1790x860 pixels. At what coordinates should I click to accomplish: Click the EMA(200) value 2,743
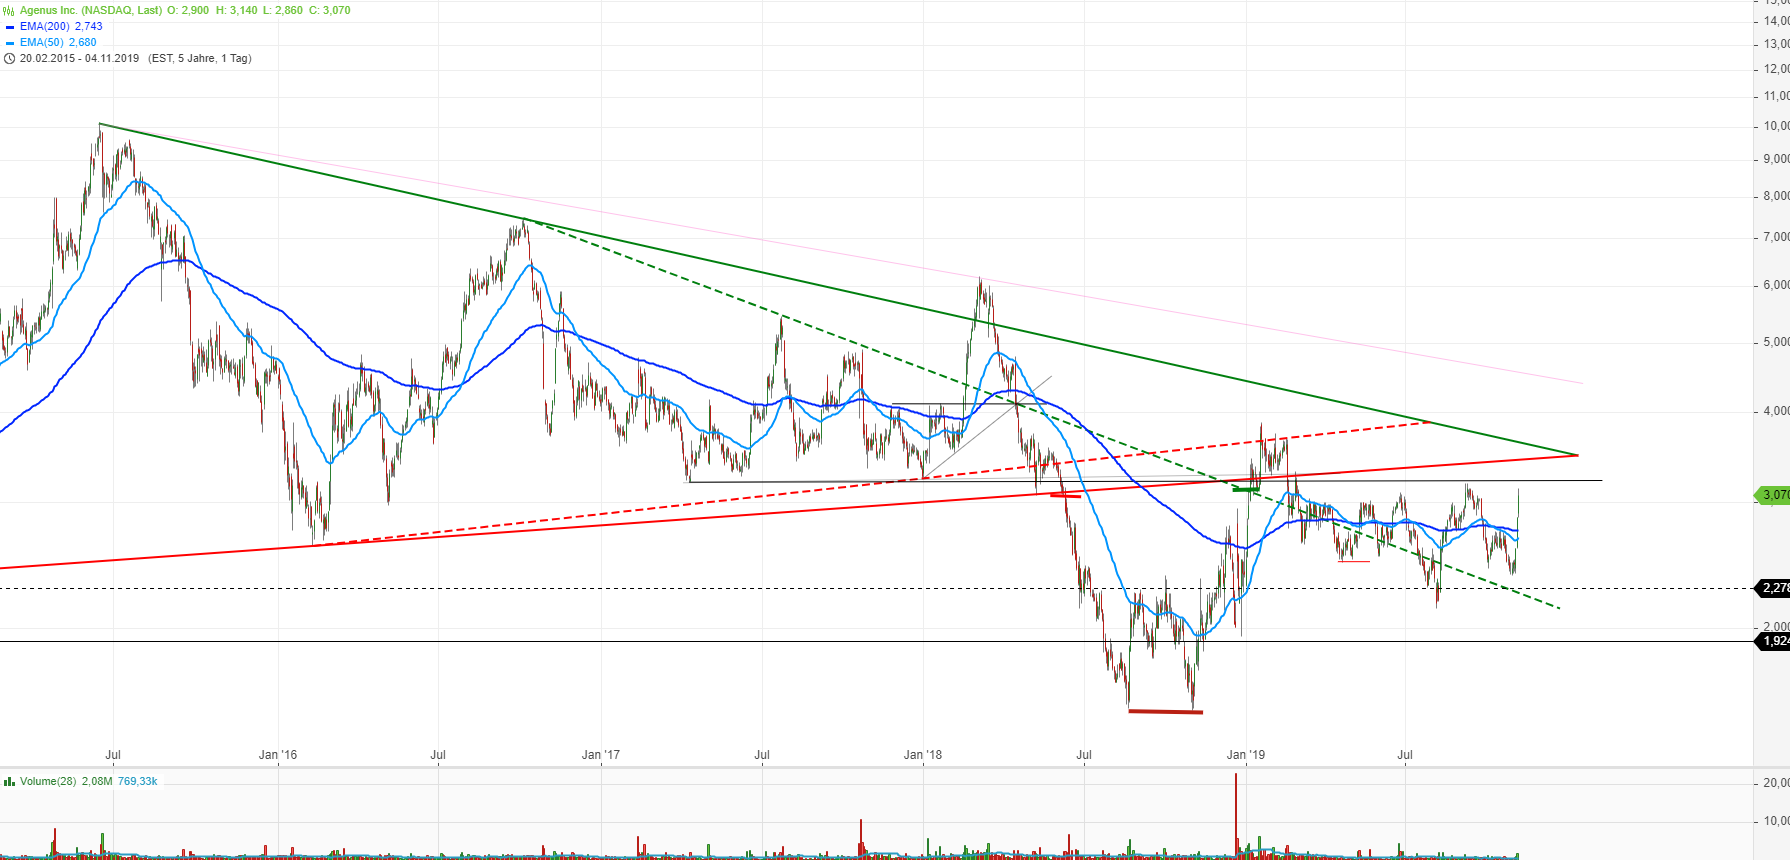(89, 26)
